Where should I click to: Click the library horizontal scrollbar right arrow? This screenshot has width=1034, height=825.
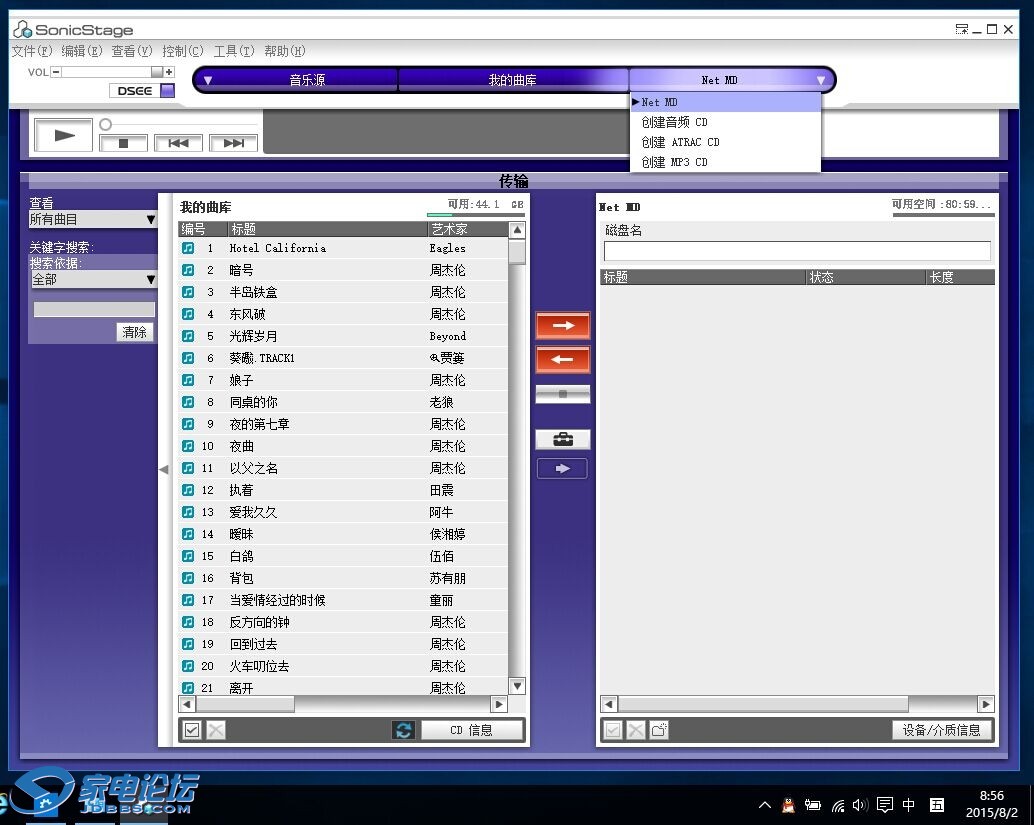(499, 704)
